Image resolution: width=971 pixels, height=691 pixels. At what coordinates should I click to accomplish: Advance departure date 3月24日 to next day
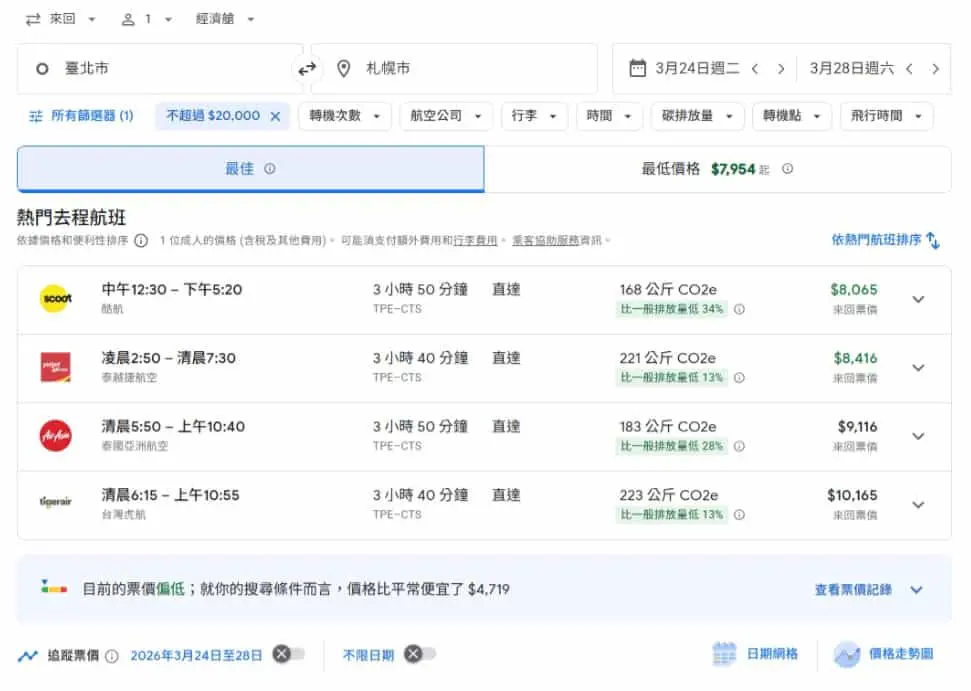[x=781, y=69]
